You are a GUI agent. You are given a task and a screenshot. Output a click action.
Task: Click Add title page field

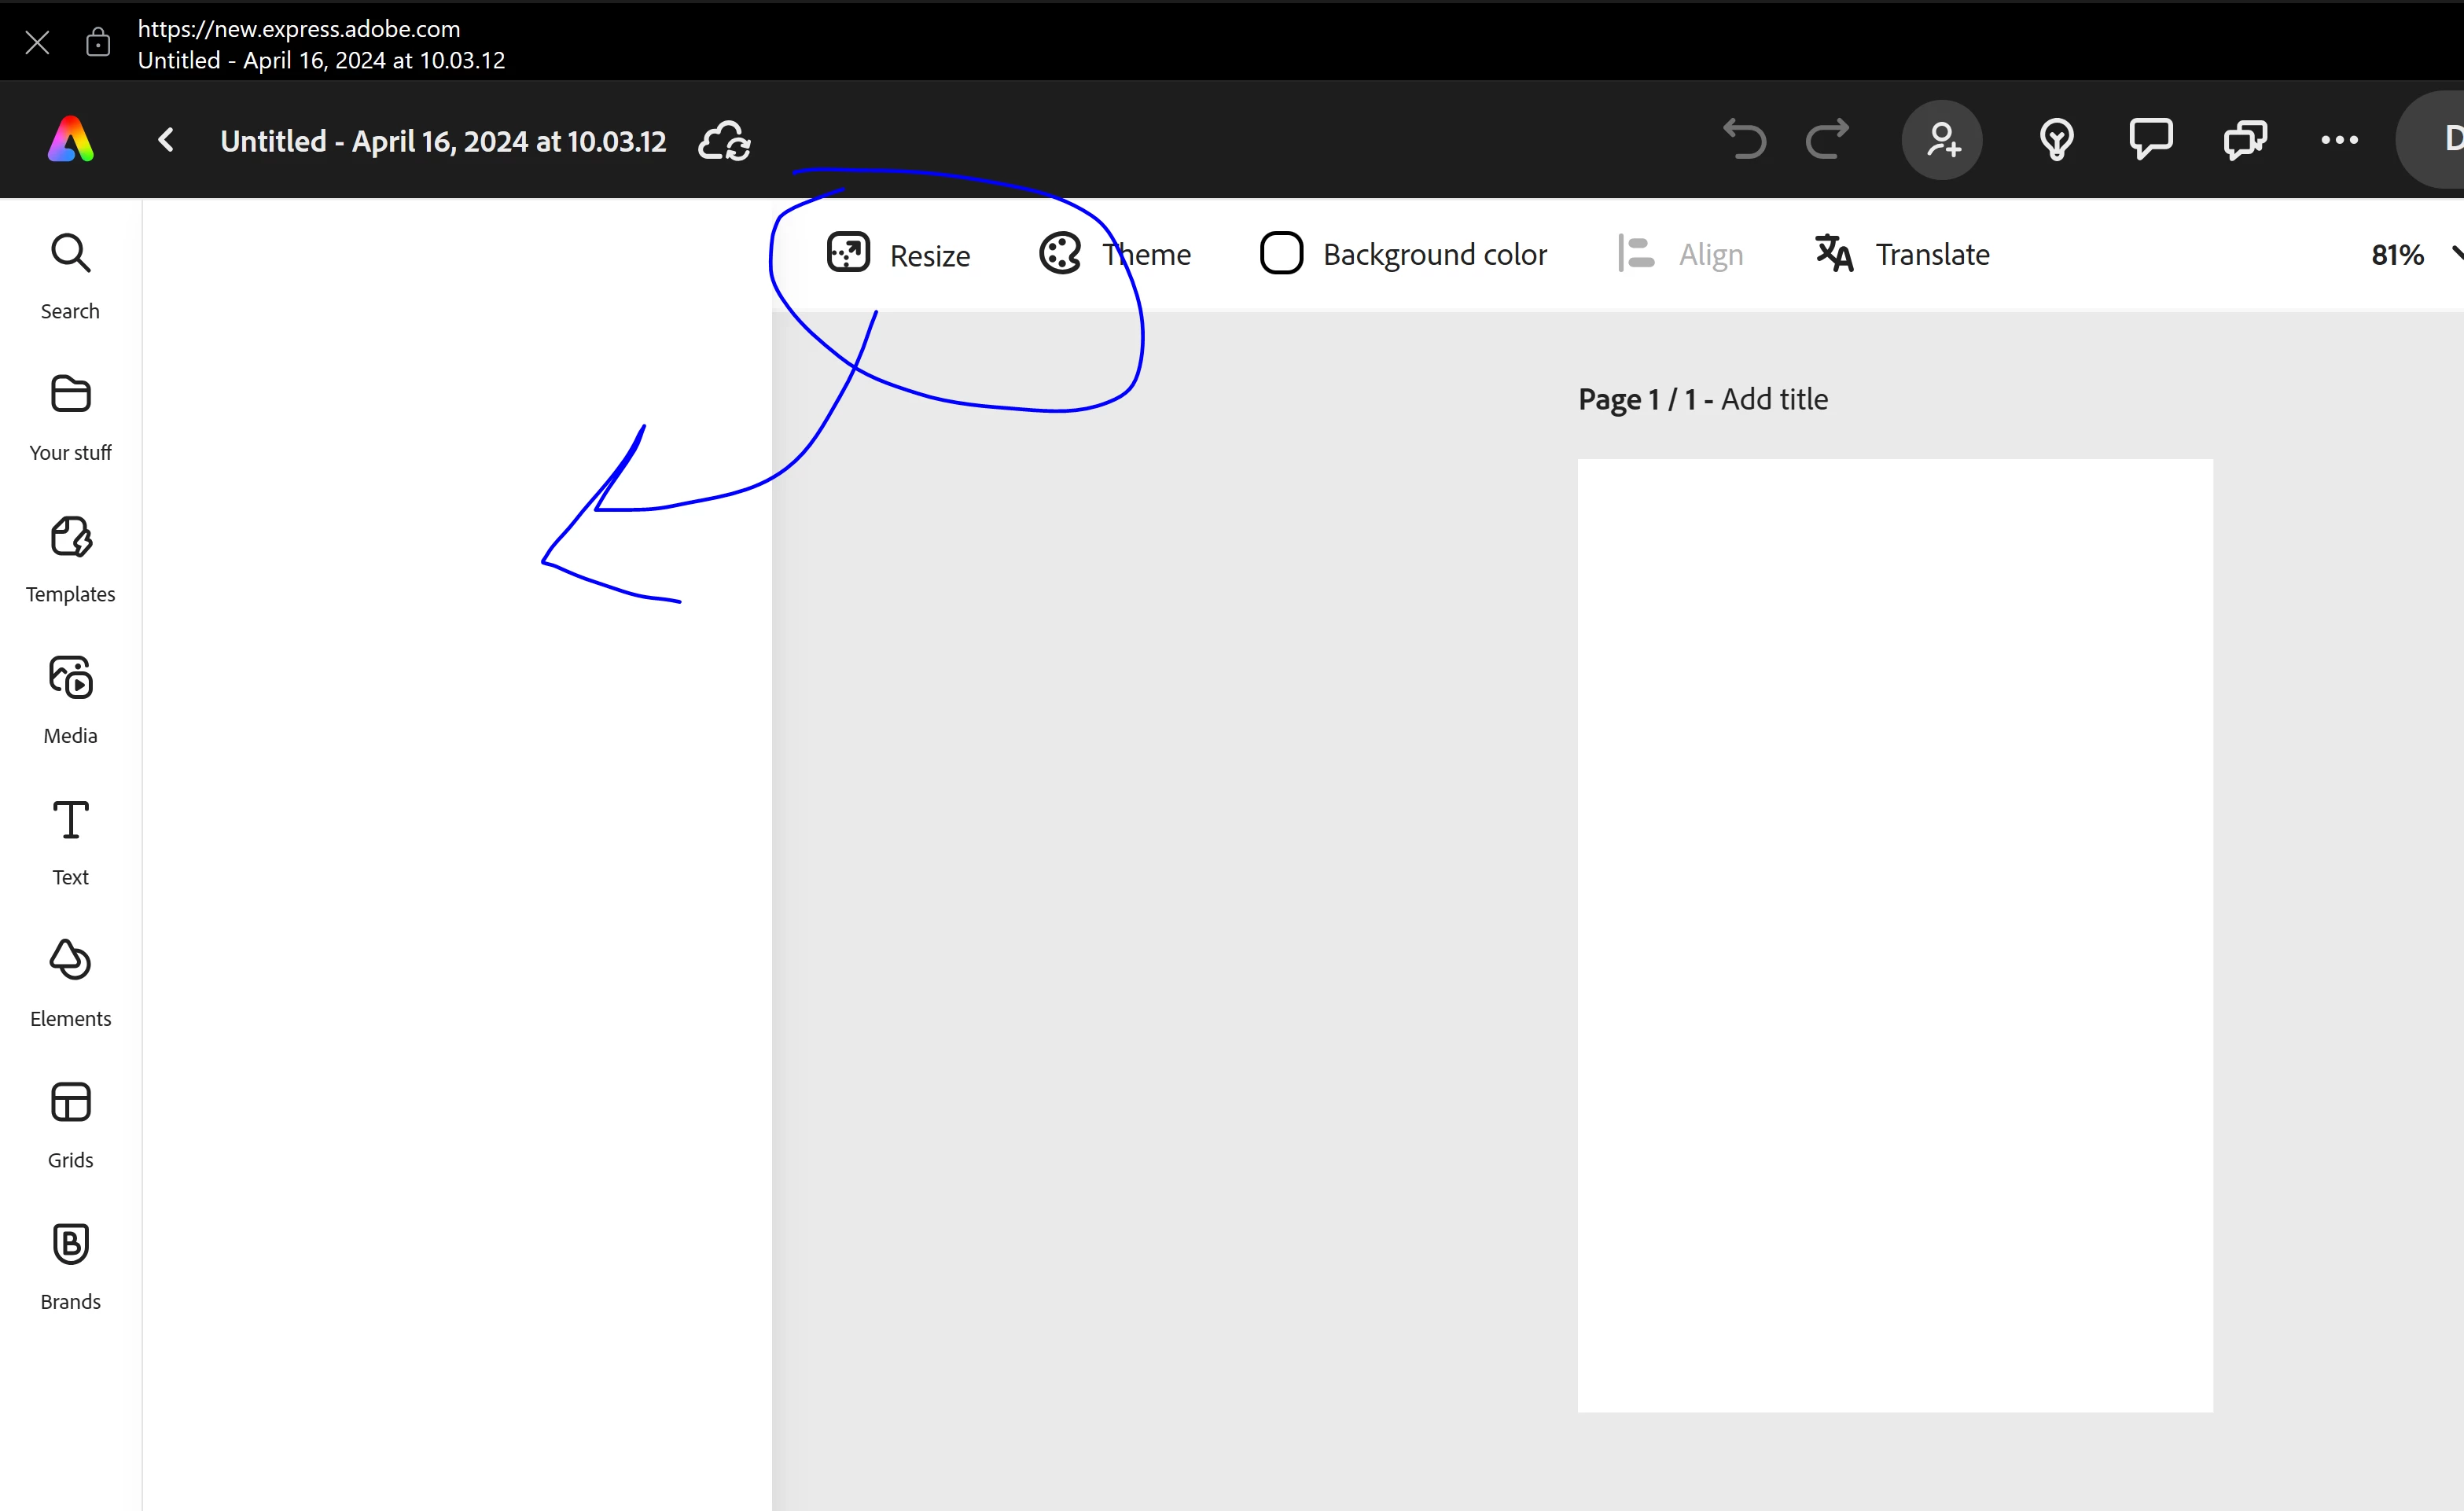(1774, 399)
